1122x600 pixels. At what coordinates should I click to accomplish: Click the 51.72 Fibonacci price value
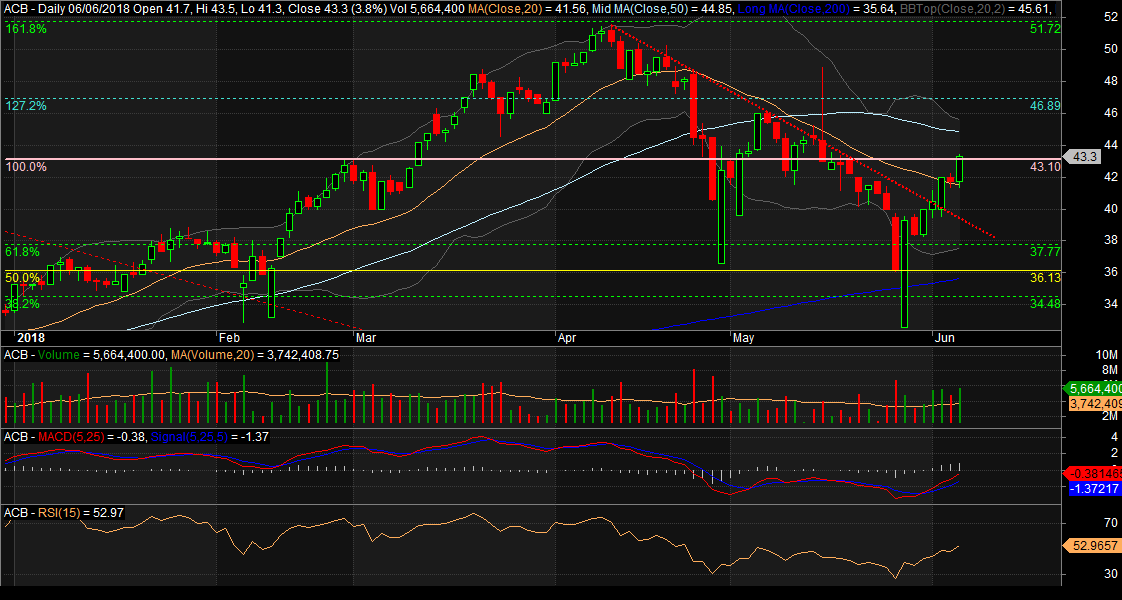point(1044,29)
